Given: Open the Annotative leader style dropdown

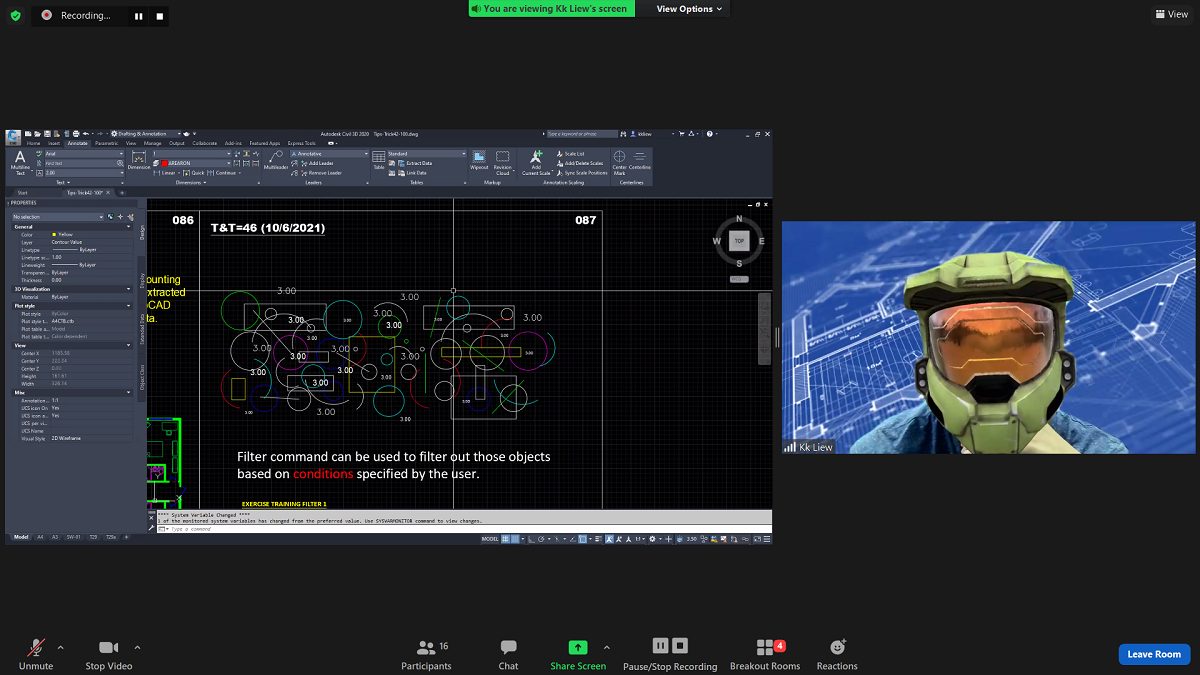Looking at the screenshot, I should coord(329,153).
